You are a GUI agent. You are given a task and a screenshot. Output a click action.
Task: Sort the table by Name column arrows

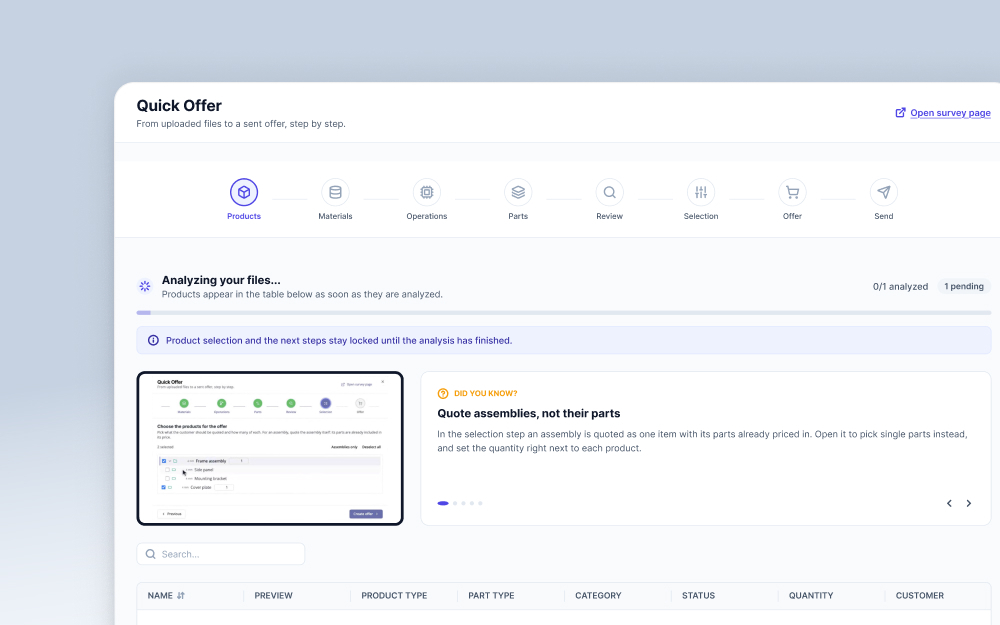tap(180, 596)
